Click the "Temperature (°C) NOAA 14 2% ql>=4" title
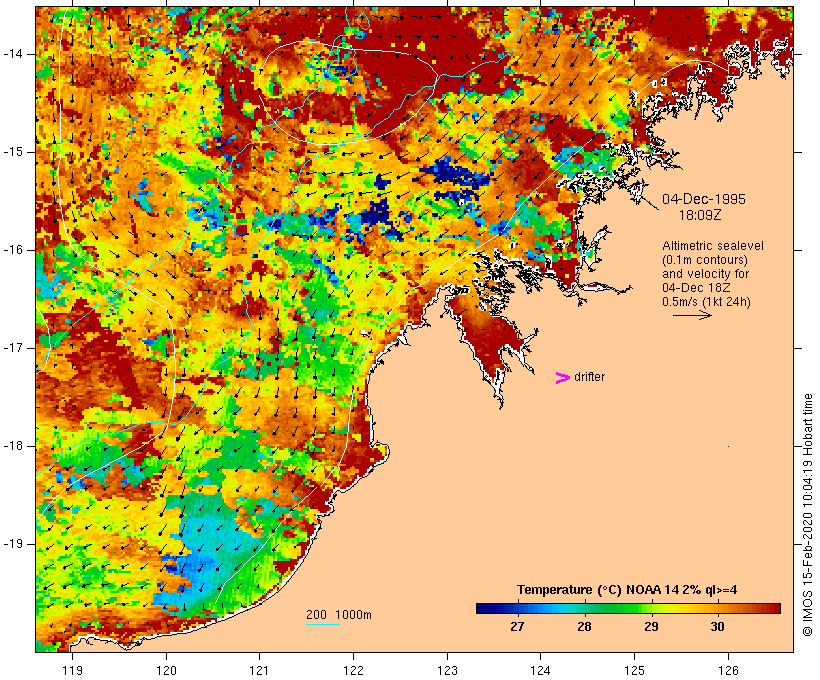The image size is (820, 680). point(627,590)
